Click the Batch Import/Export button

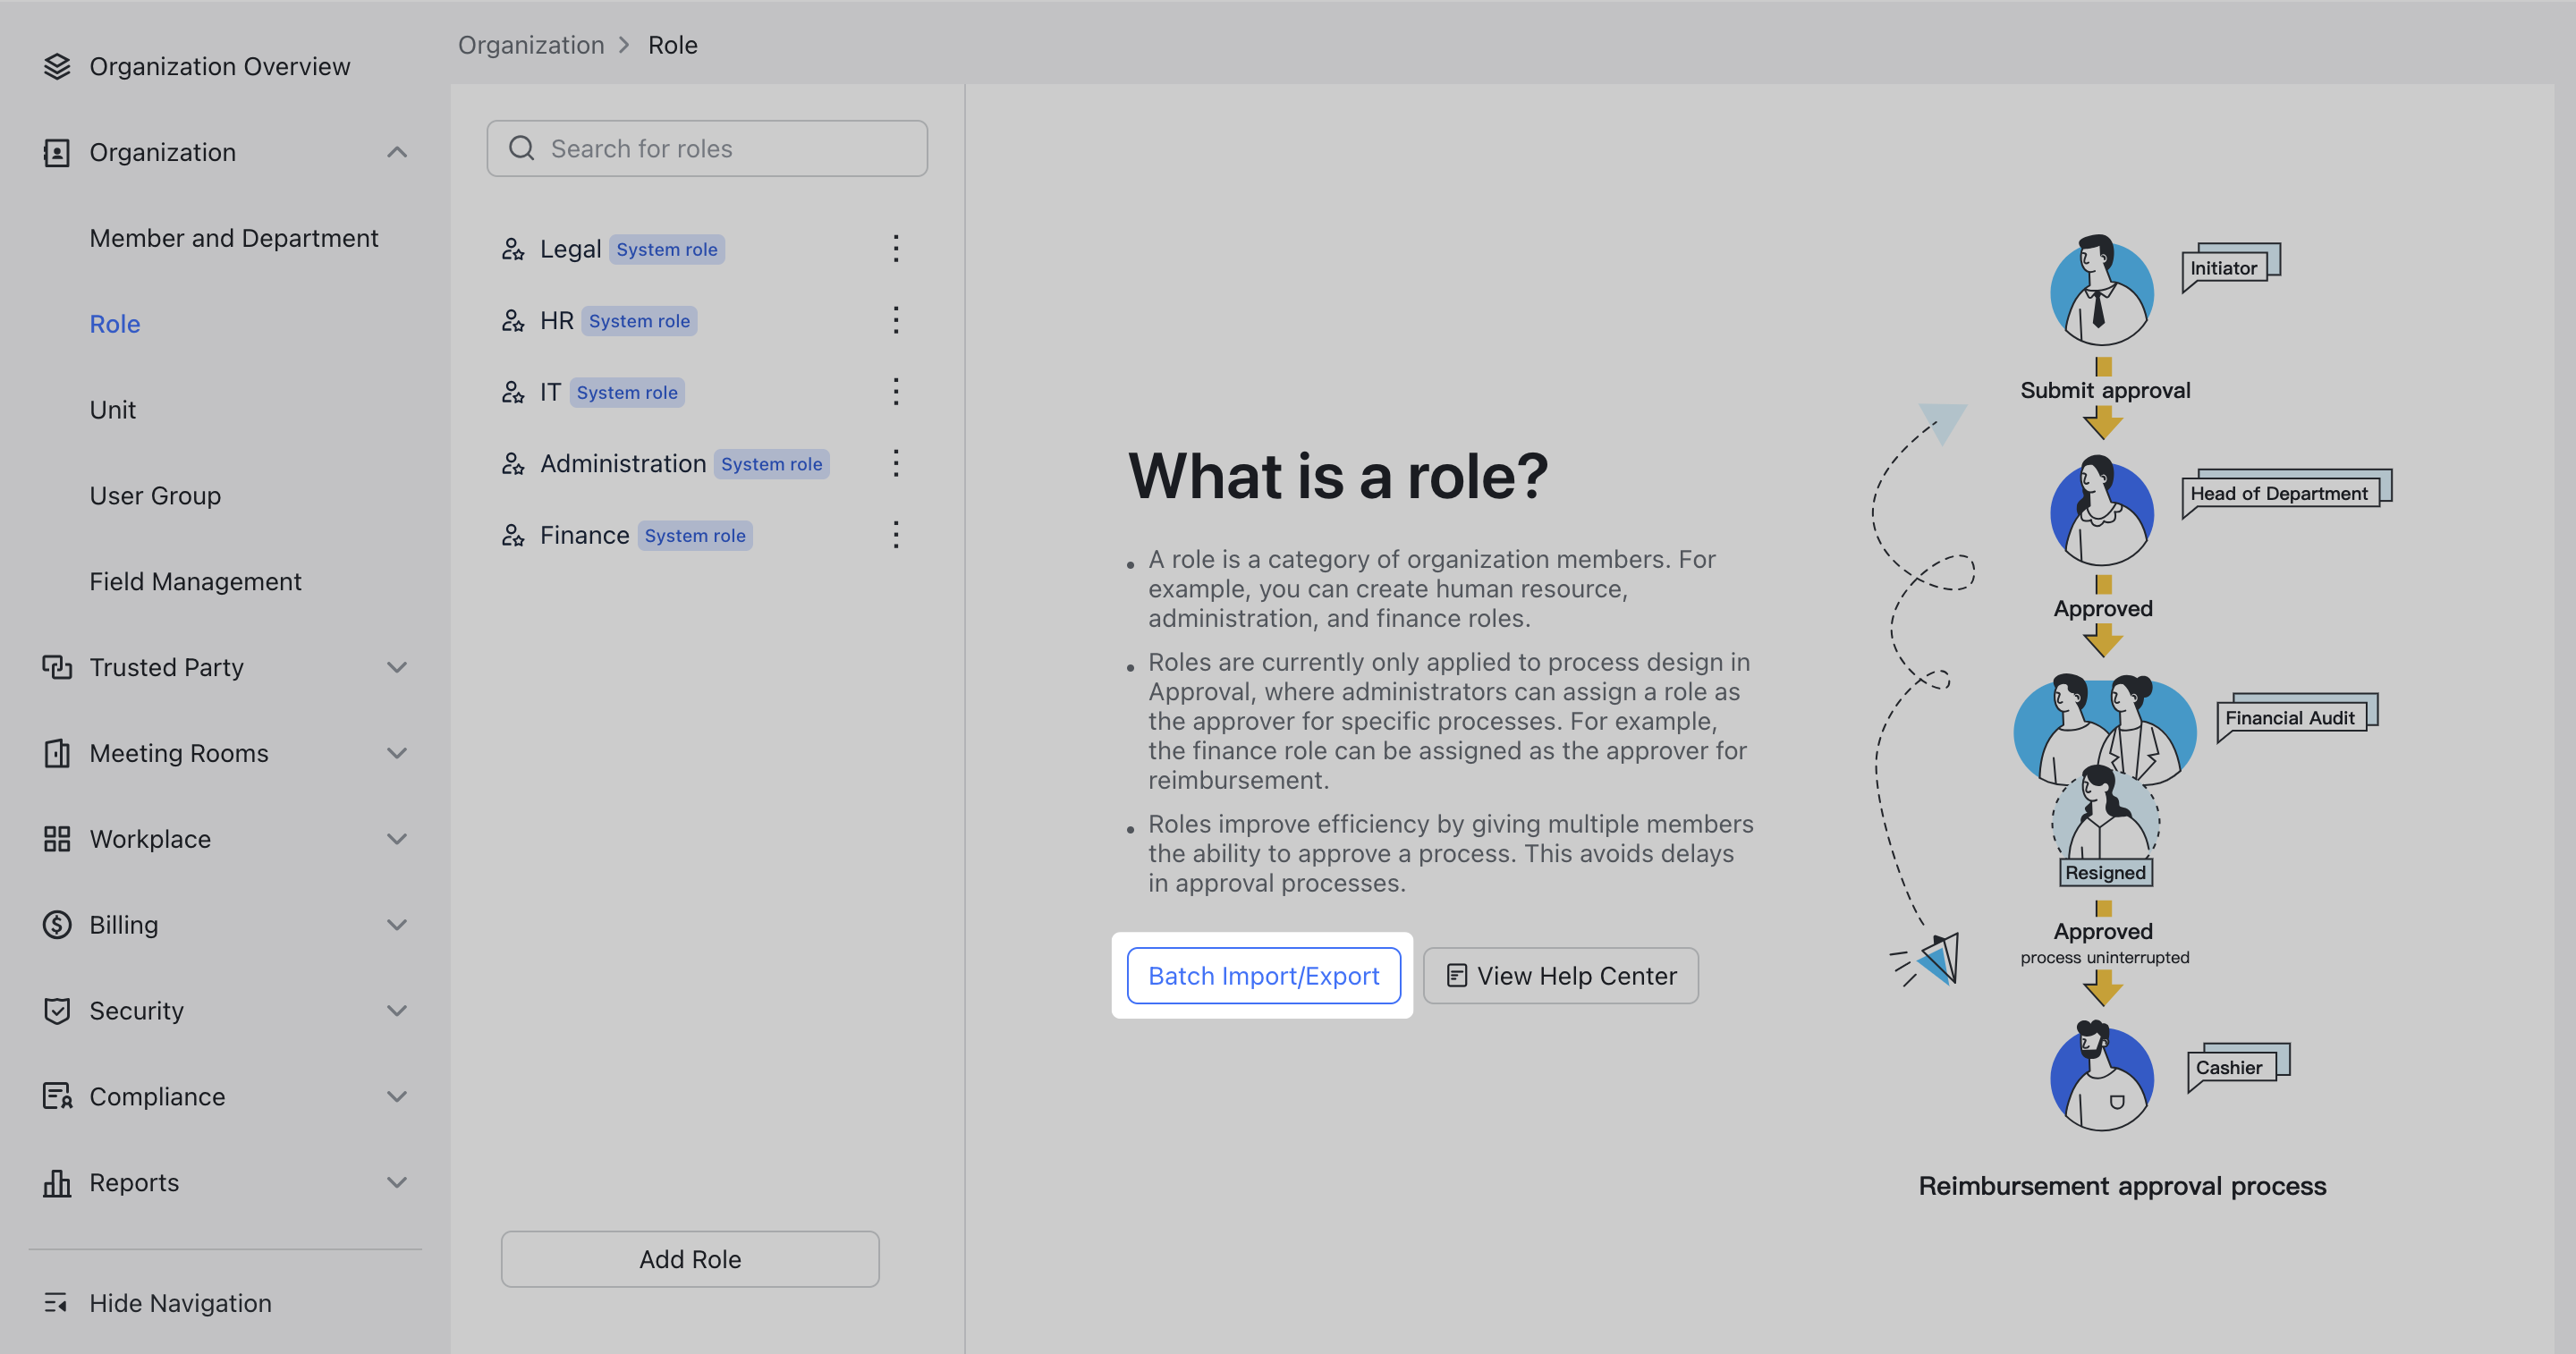point(1264,975)
